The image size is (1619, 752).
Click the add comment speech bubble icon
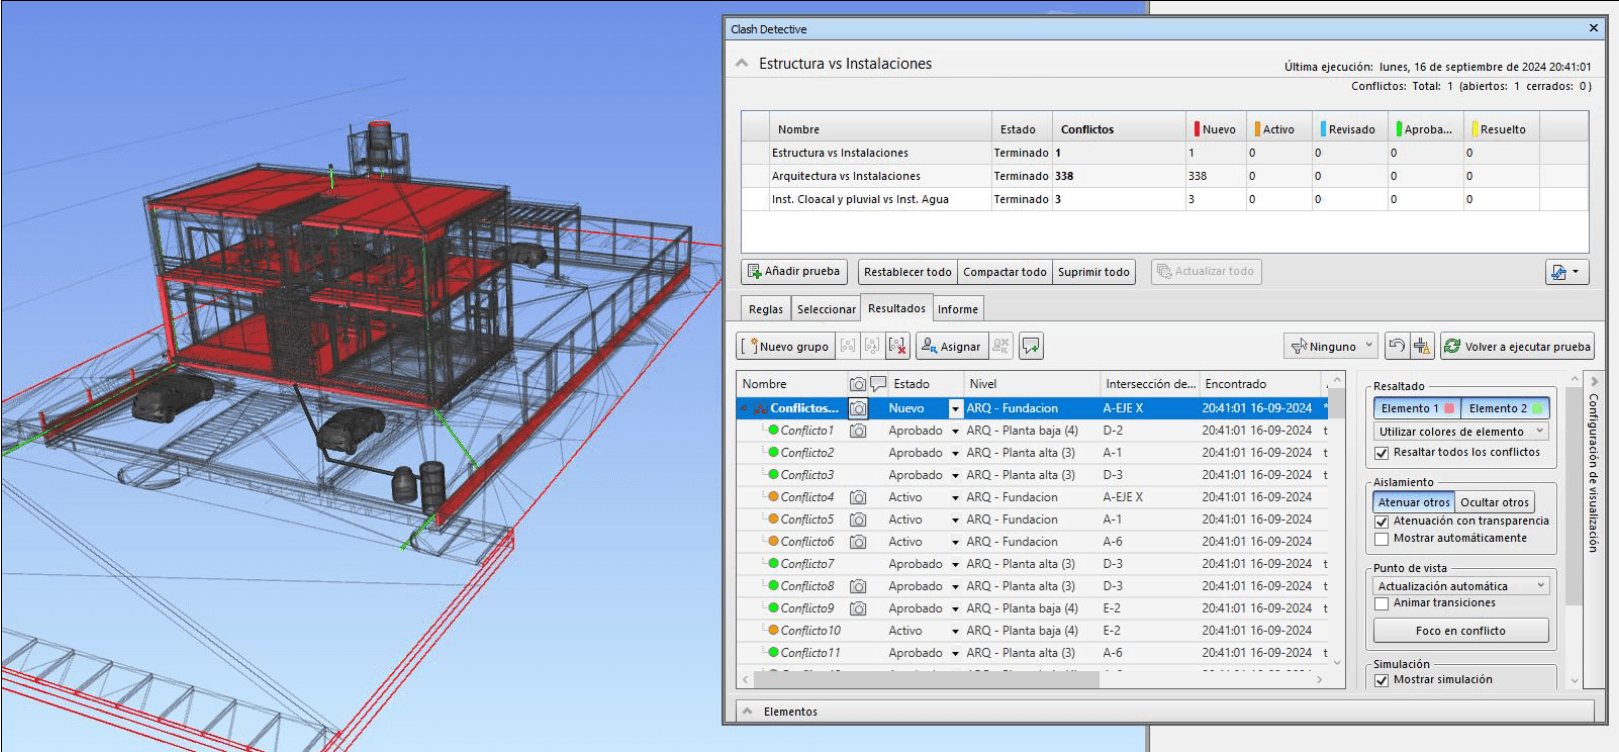[x=1031, y=346]
